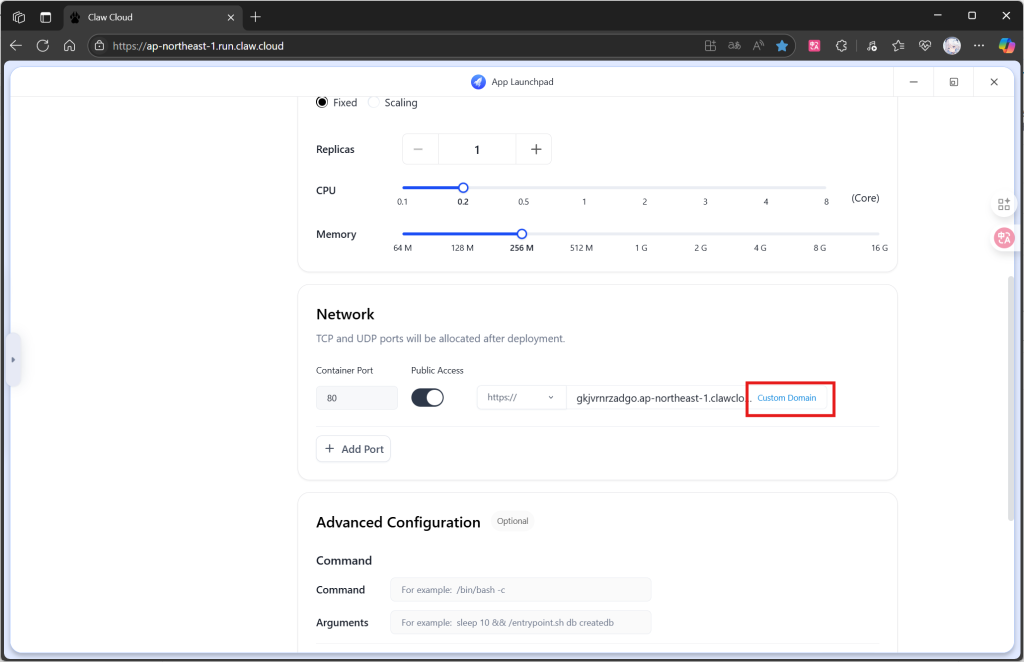Open Edge Settings and more menu

click(978, 46)
